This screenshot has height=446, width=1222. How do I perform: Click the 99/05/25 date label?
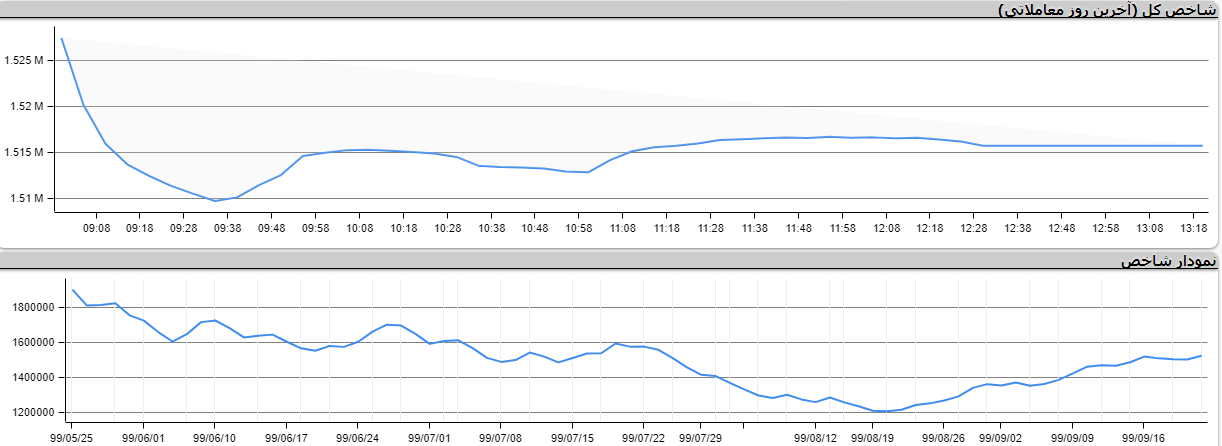[72, 437]
